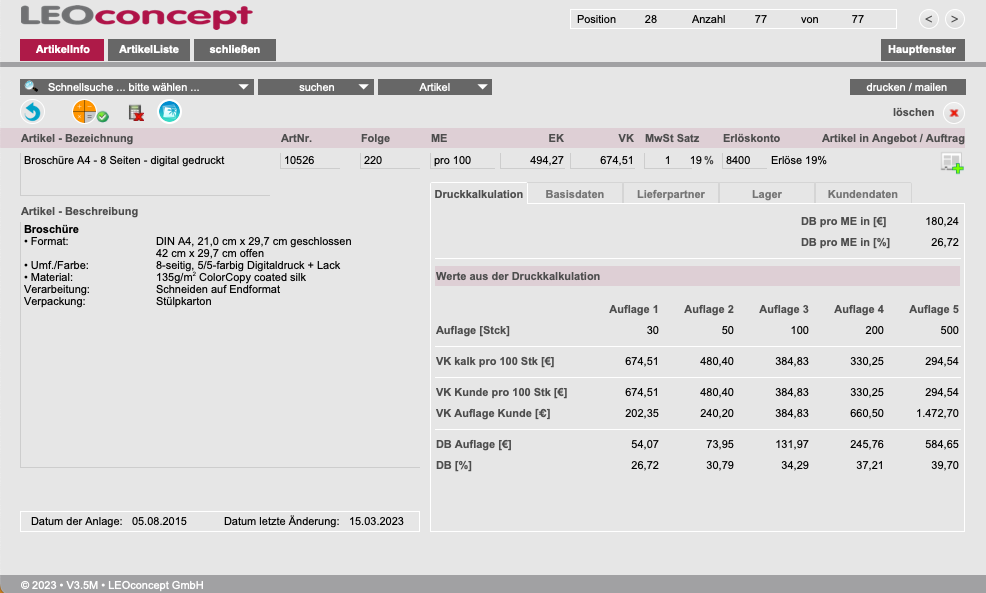The image size is (986, 593).
Task: Open the Artikel dropdown menu
Action: pyautogui.click(x=435, y=87)
